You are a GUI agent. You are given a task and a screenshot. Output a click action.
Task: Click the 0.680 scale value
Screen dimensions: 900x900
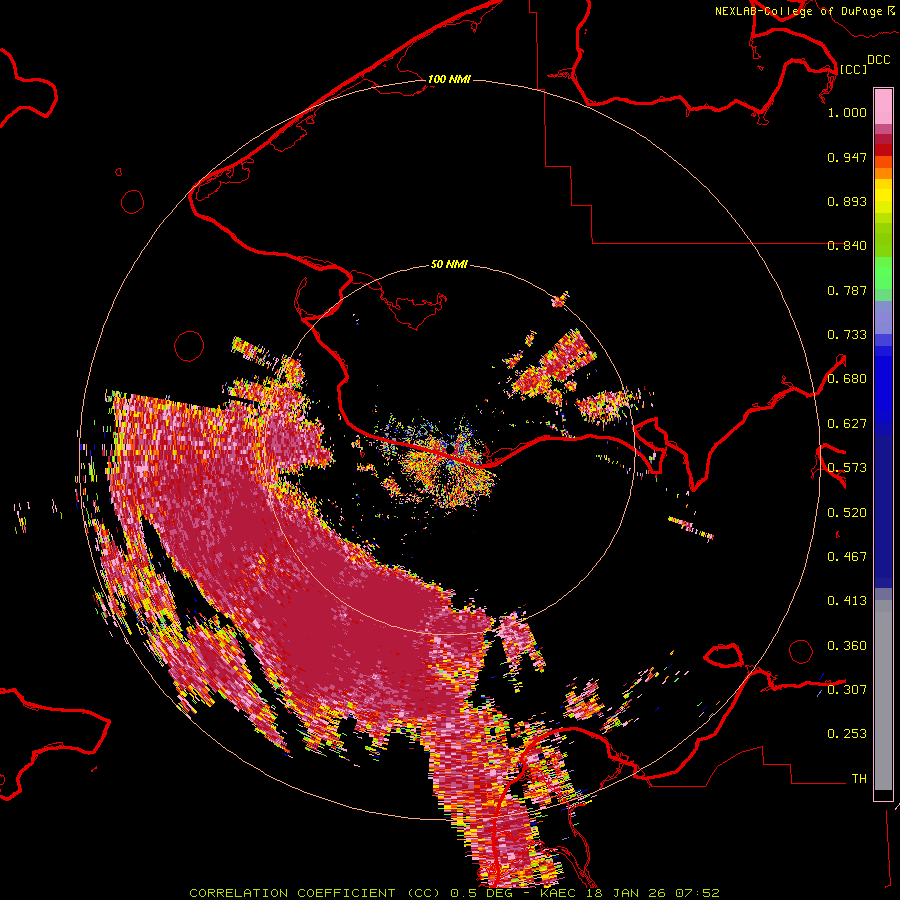coord(847,379)
